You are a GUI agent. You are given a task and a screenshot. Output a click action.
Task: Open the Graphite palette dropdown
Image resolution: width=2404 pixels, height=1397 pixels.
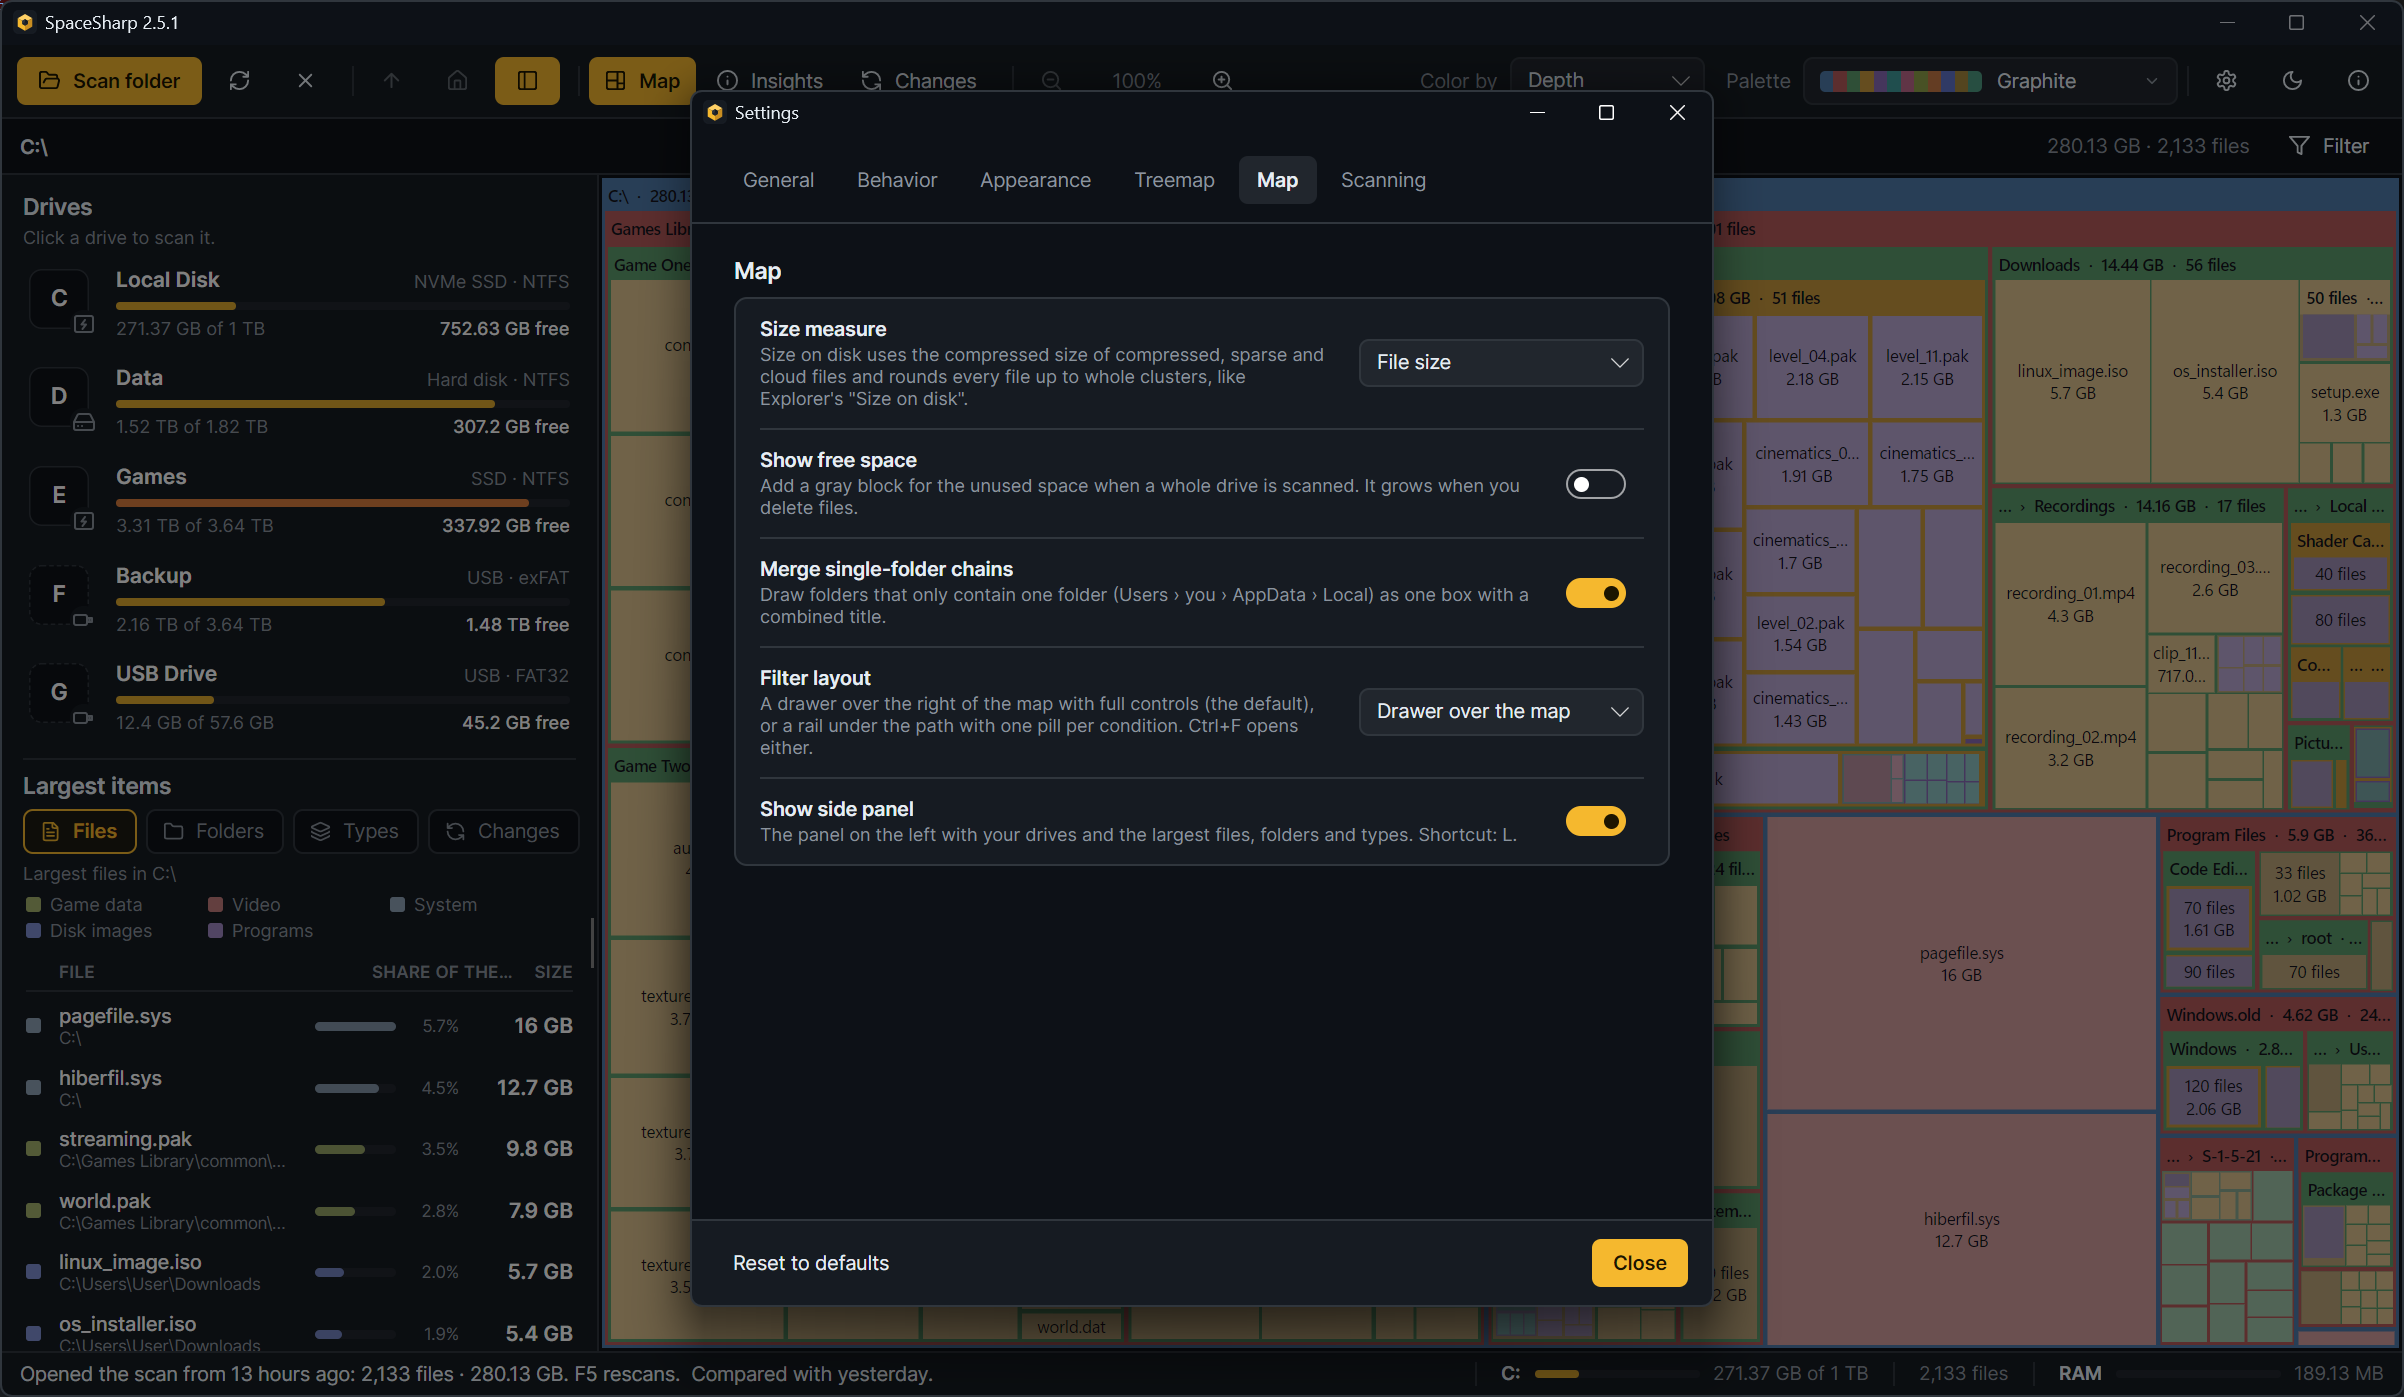click(1990, 81)
